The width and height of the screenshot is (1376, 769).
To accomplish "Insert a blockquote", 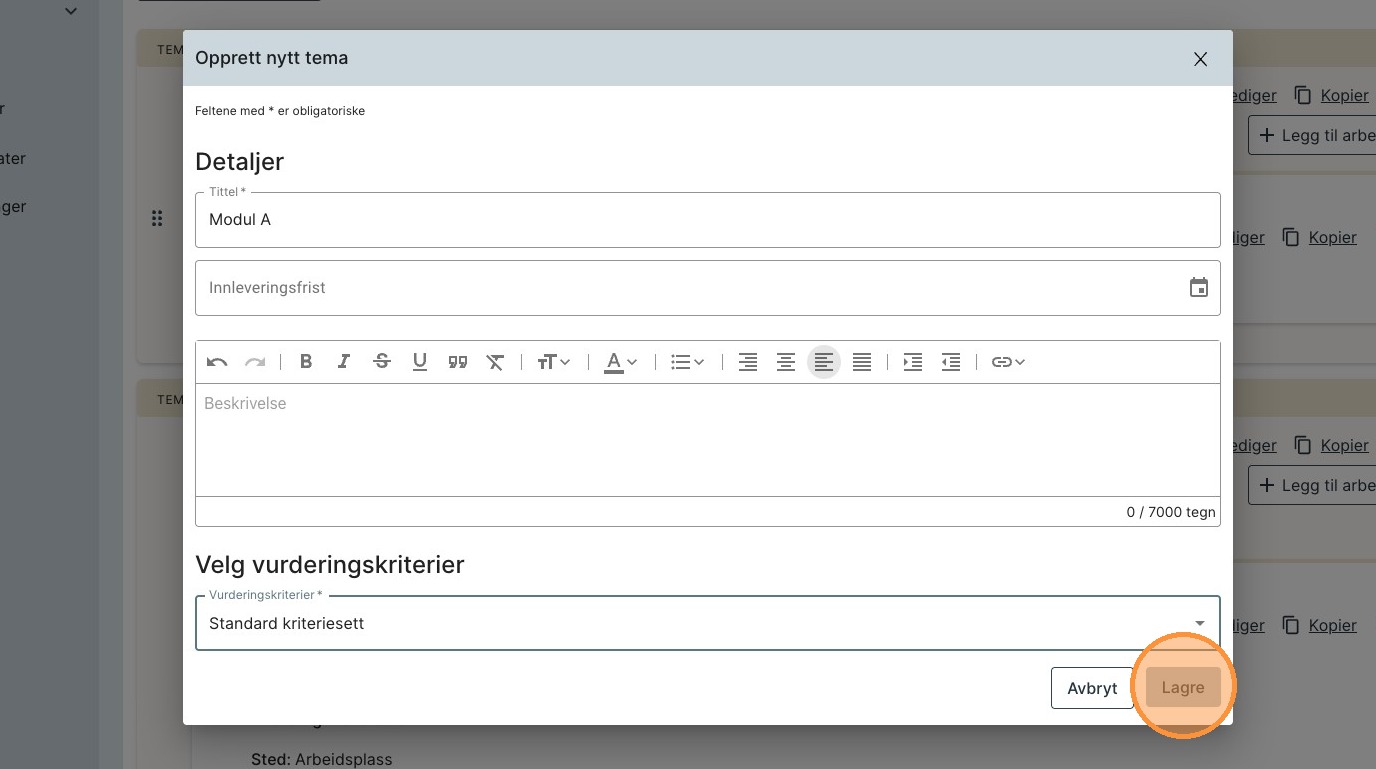I will (458, 362).
